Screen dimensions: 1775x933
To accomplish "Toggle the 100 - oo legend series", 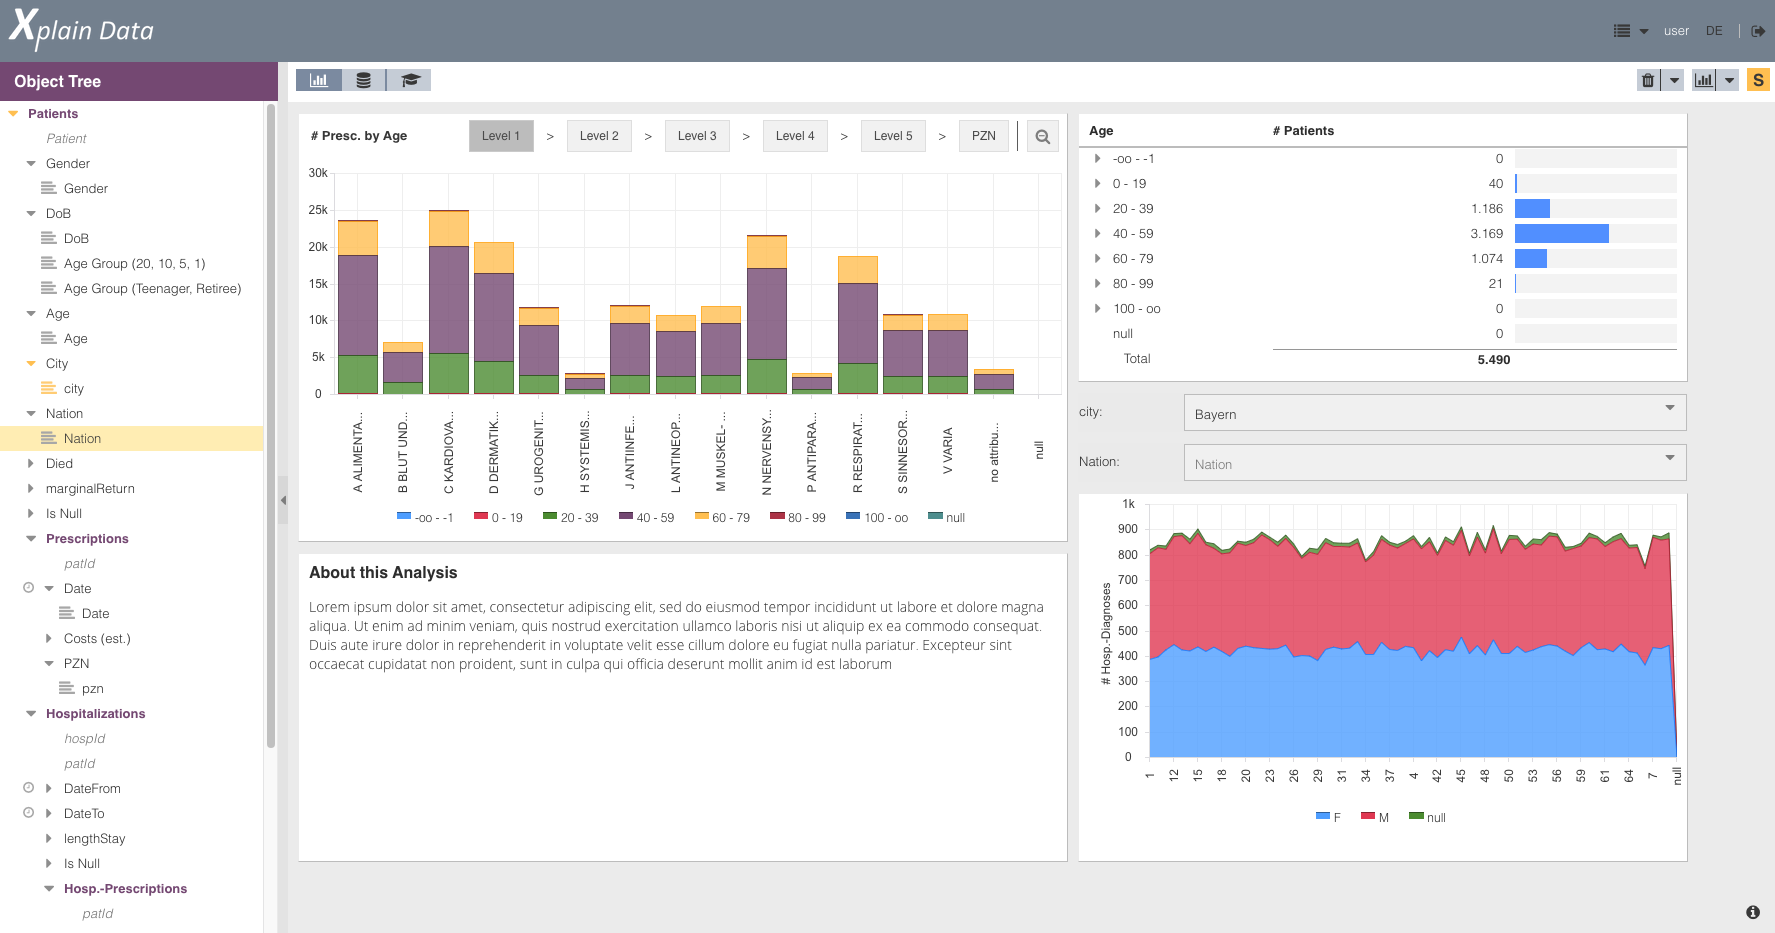I will [877, 517].
